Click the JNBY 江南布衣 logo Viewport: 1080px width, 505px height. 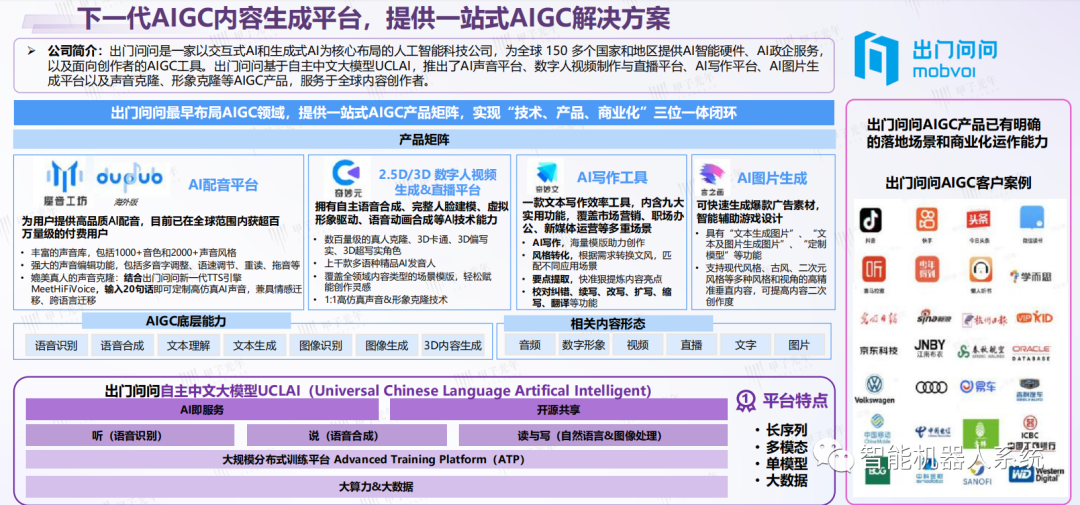pos(930,349)
